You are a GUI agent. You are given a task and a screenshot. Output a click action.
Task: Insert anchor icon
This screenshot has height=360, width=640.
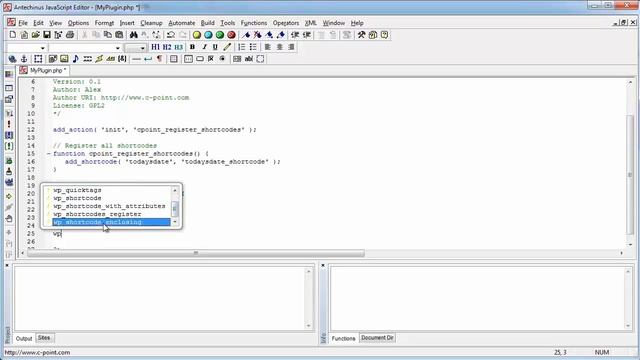24,59
